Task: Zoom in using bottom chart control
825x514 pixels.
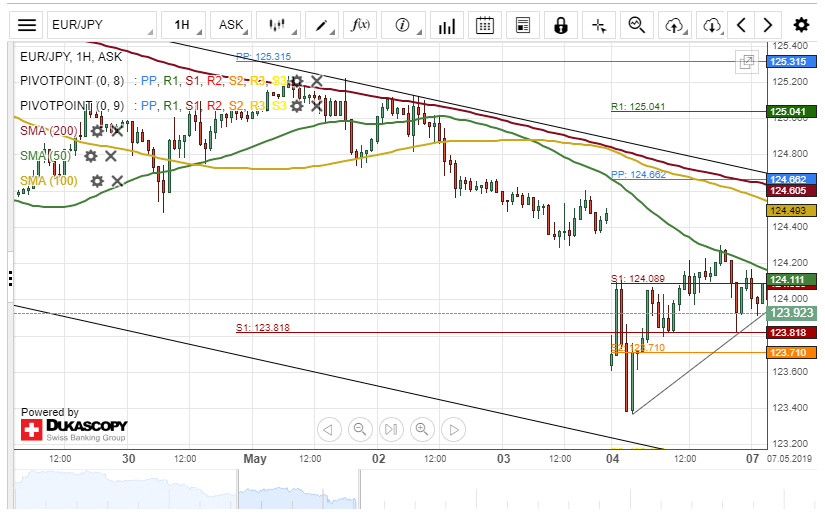Action: point(422,430)
